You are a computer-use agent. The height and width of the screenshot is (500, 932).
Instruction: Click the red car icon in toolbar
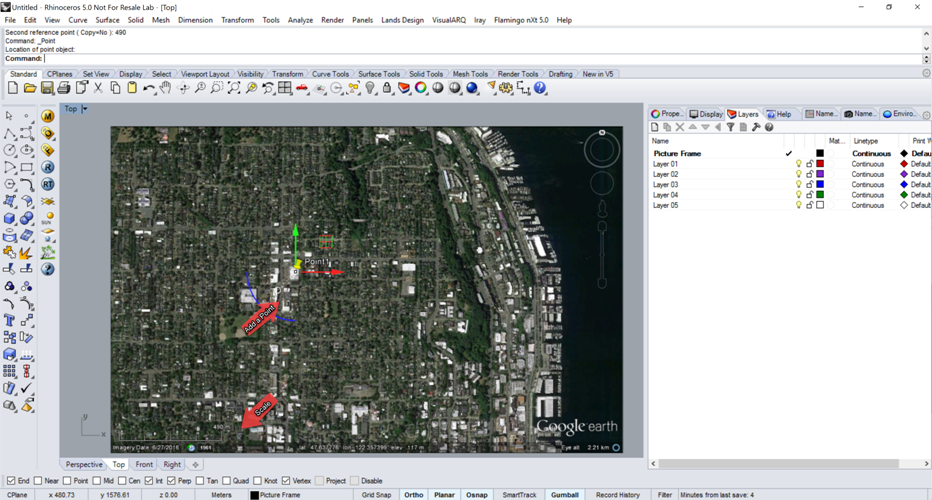tap(302, 89)
